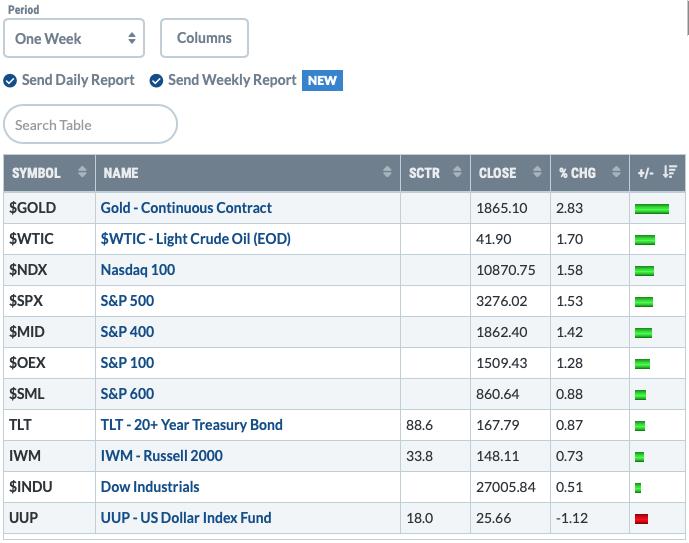This screenshot has width=689, height=543.
Task: Open TLT - 20+ Year Treasury Bond link
Action: coord(192,425)
